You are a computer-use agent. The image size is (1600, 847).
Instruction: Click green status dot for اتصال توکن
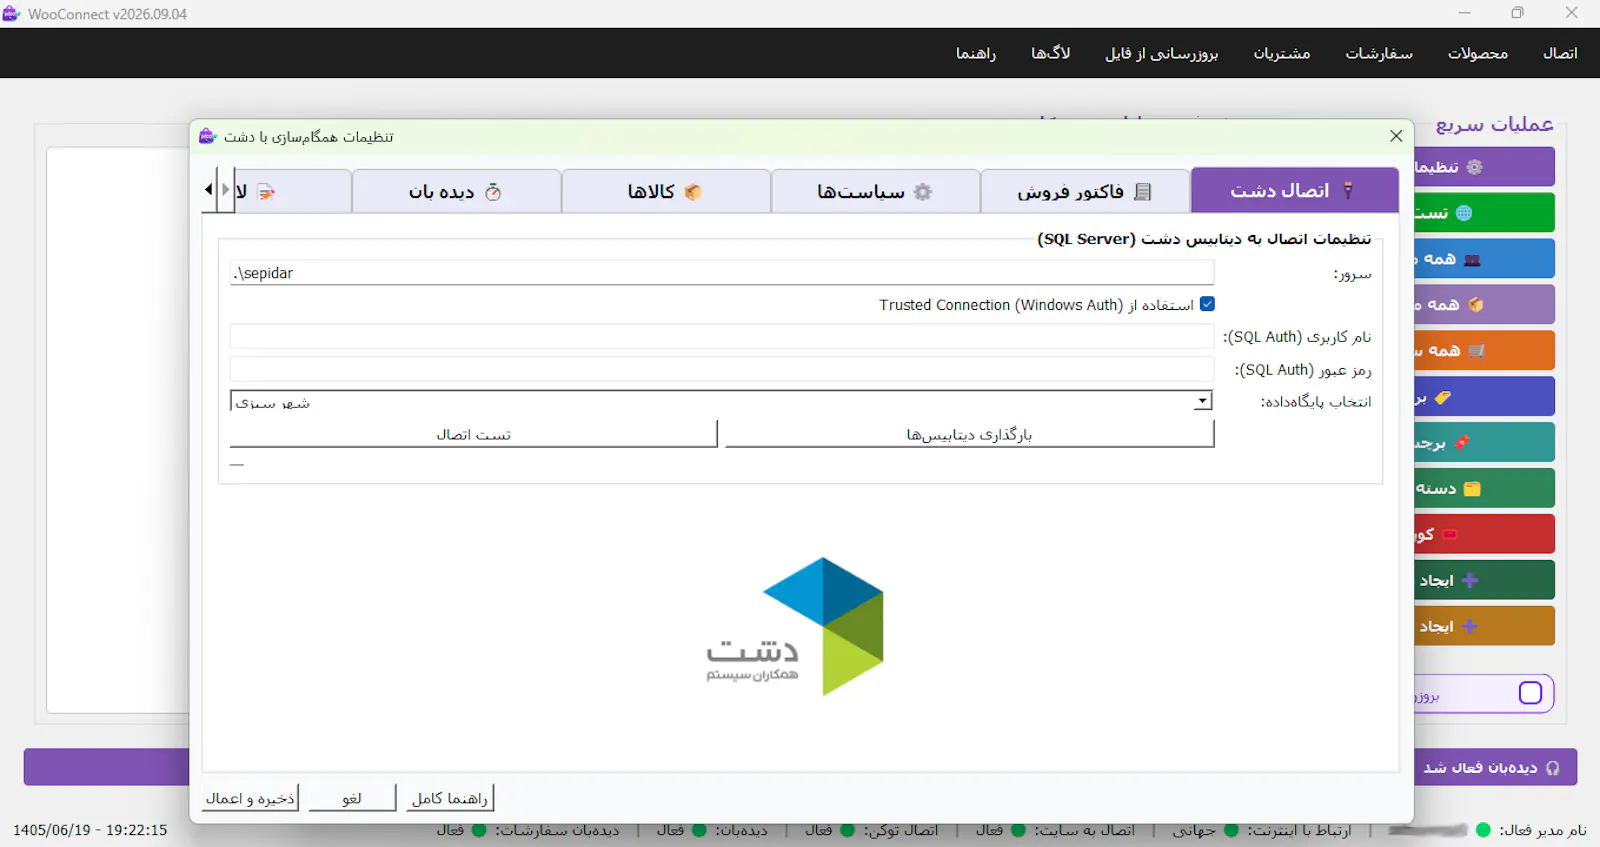[847, 830]
